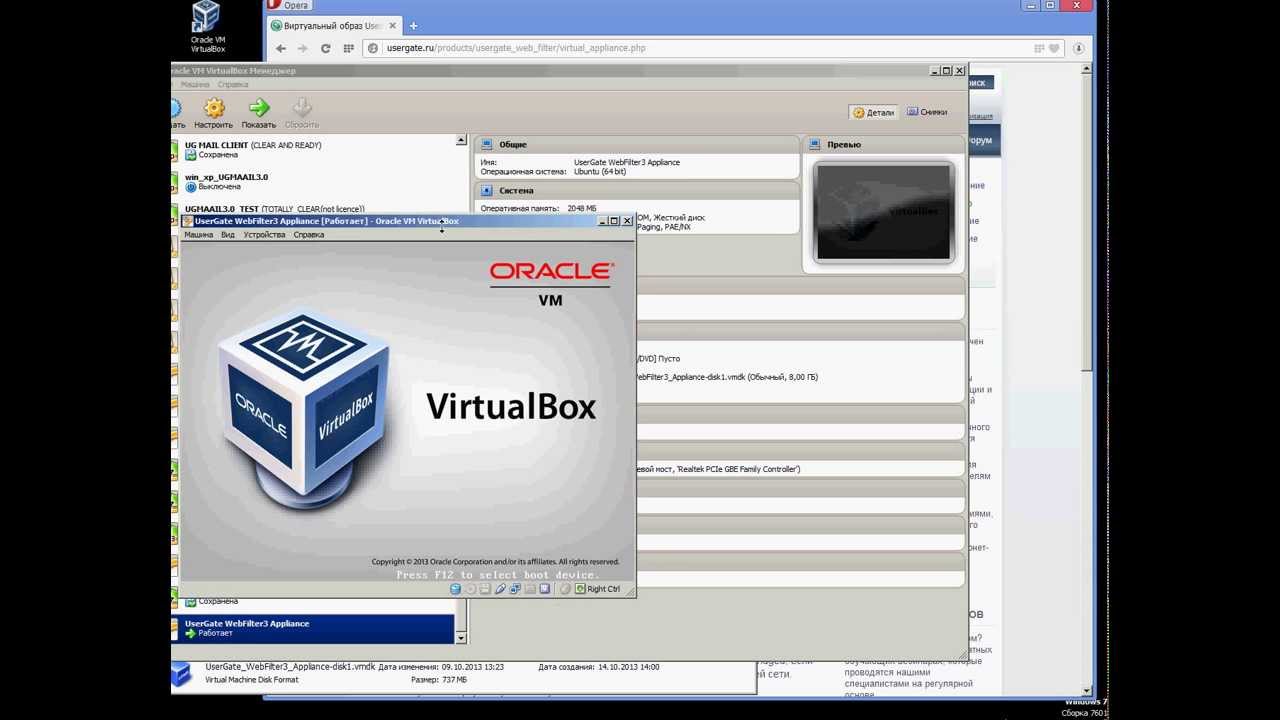Open Вид menu in VM window
This screenshot has height=720, width=1280.
pyautogui.click(x=228, y=235)
